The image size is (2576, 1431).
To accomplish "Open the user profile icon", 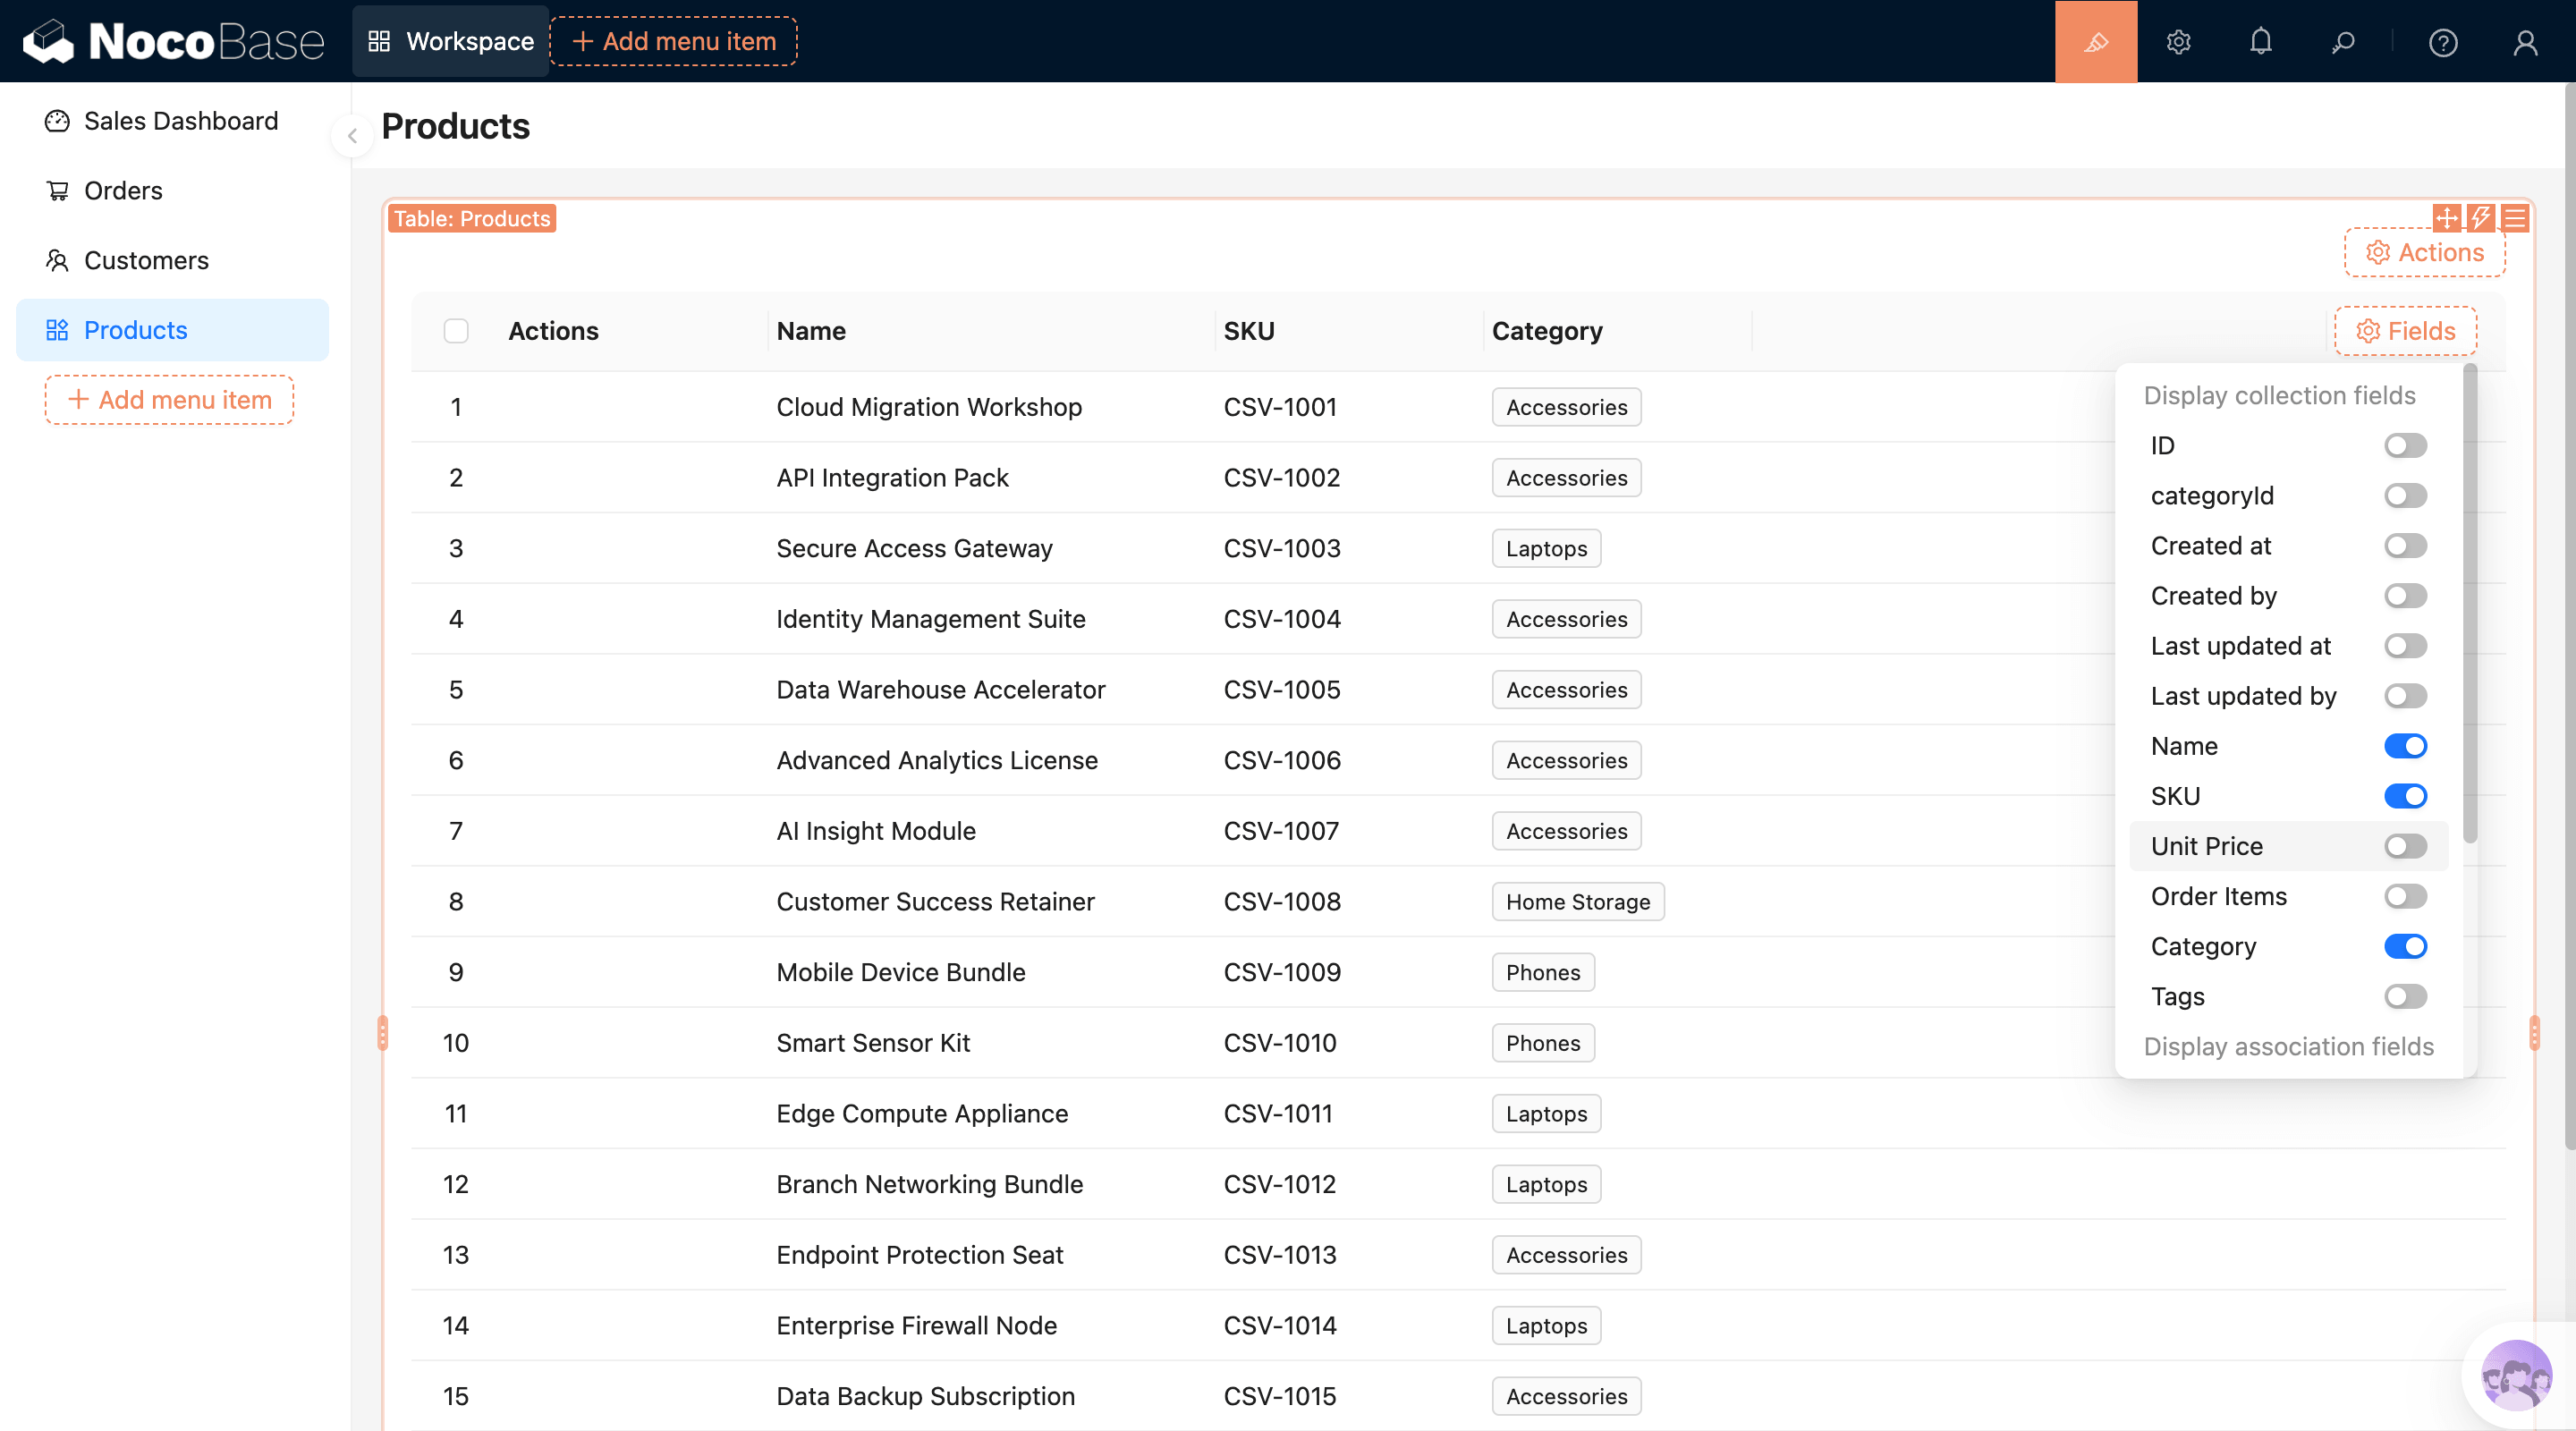I will (2524, 42).
